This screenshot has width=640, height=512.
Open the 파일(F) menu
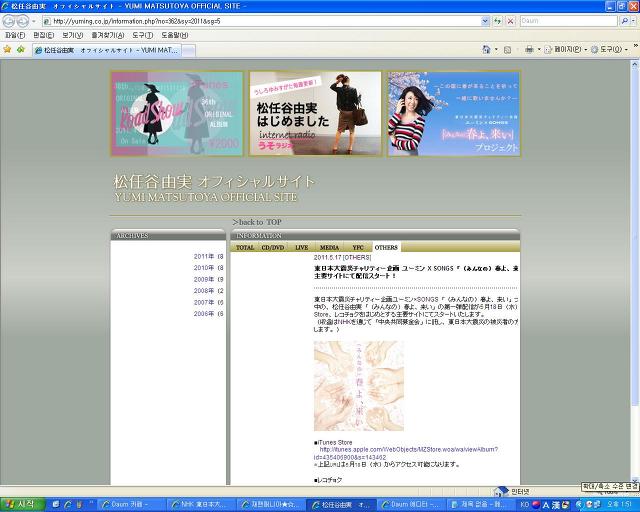(15, 35)
